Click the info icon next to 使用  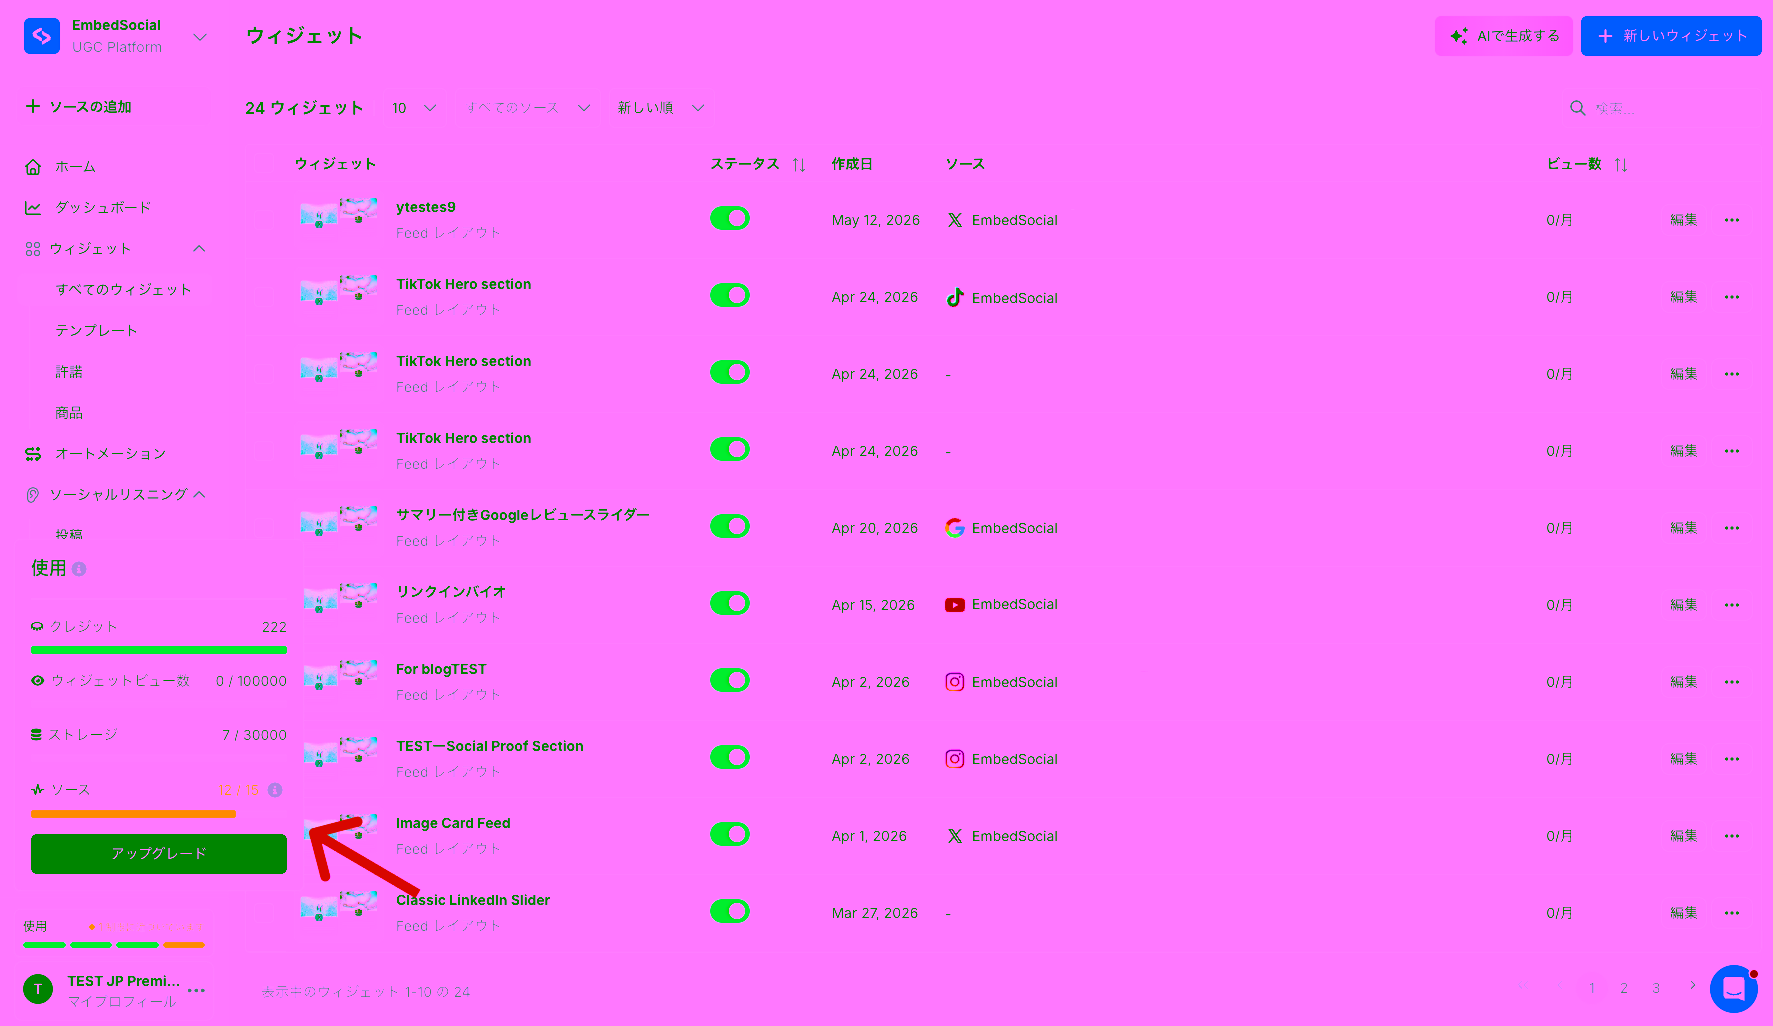tap(79, 569)
